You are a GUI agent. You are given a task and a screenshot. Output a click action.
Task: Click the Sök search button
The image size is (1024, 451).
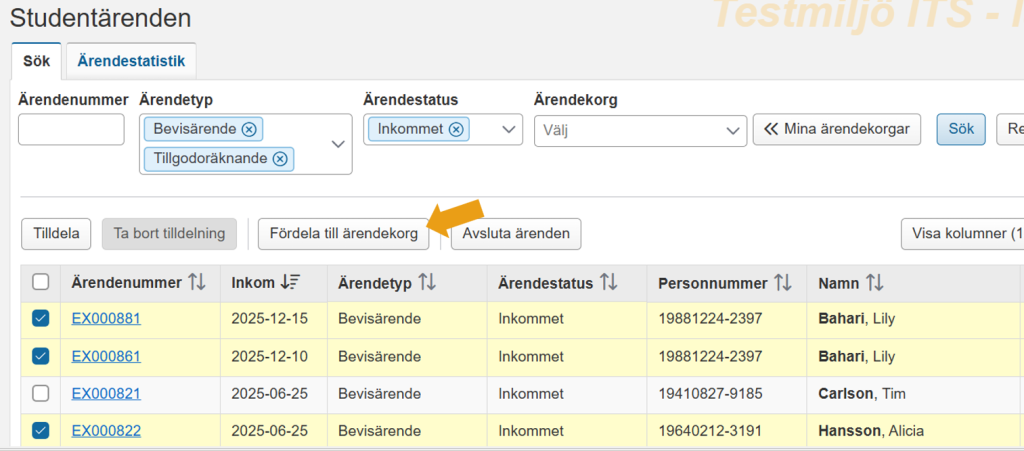pos(961,129)
